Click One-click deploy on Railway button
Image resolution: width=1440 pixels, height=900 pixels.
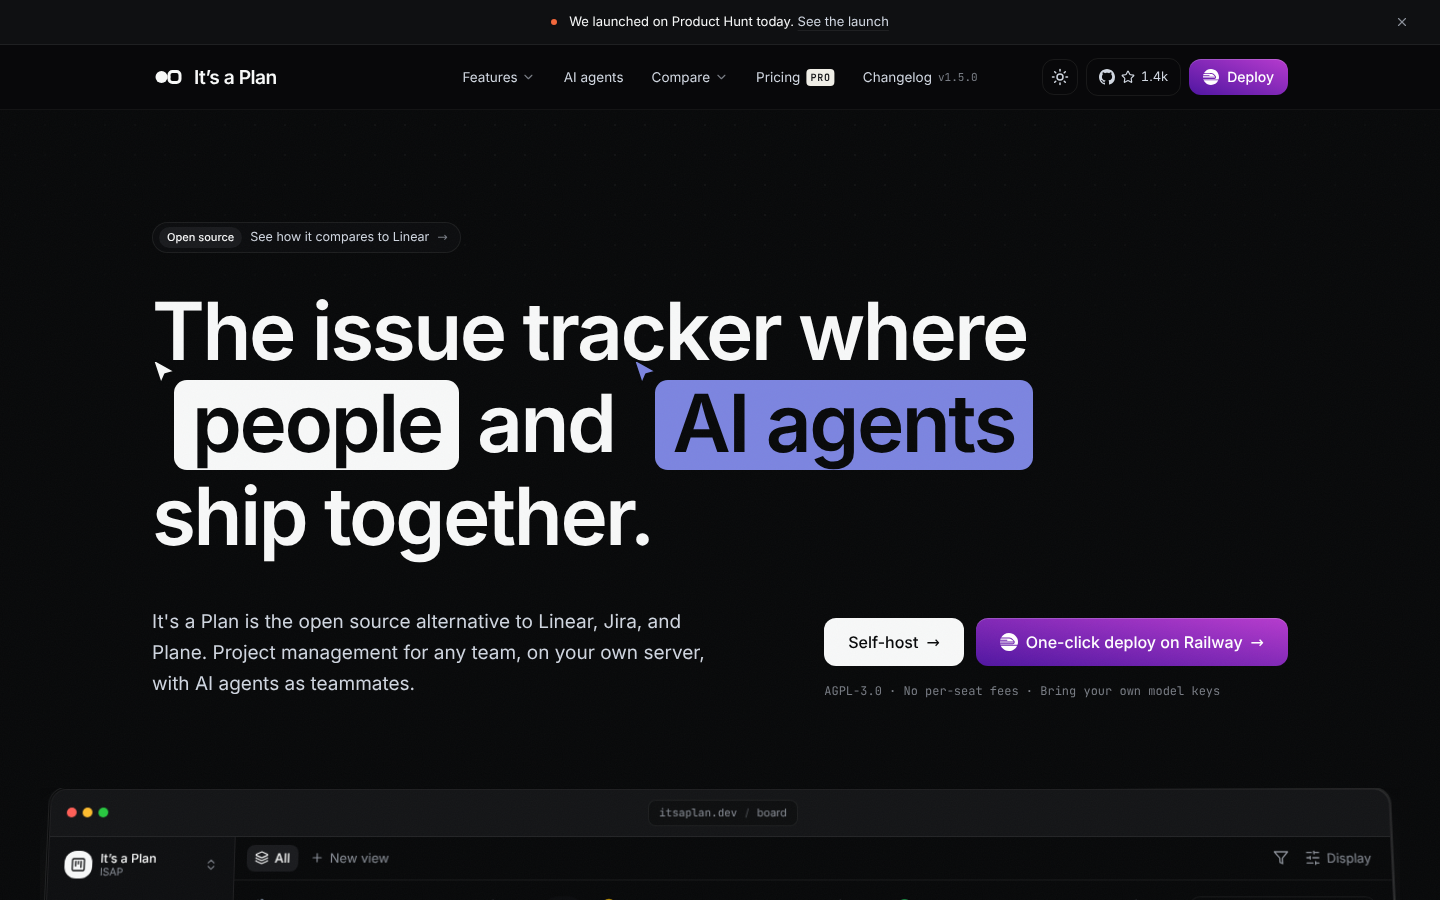tap(1132, 642)
